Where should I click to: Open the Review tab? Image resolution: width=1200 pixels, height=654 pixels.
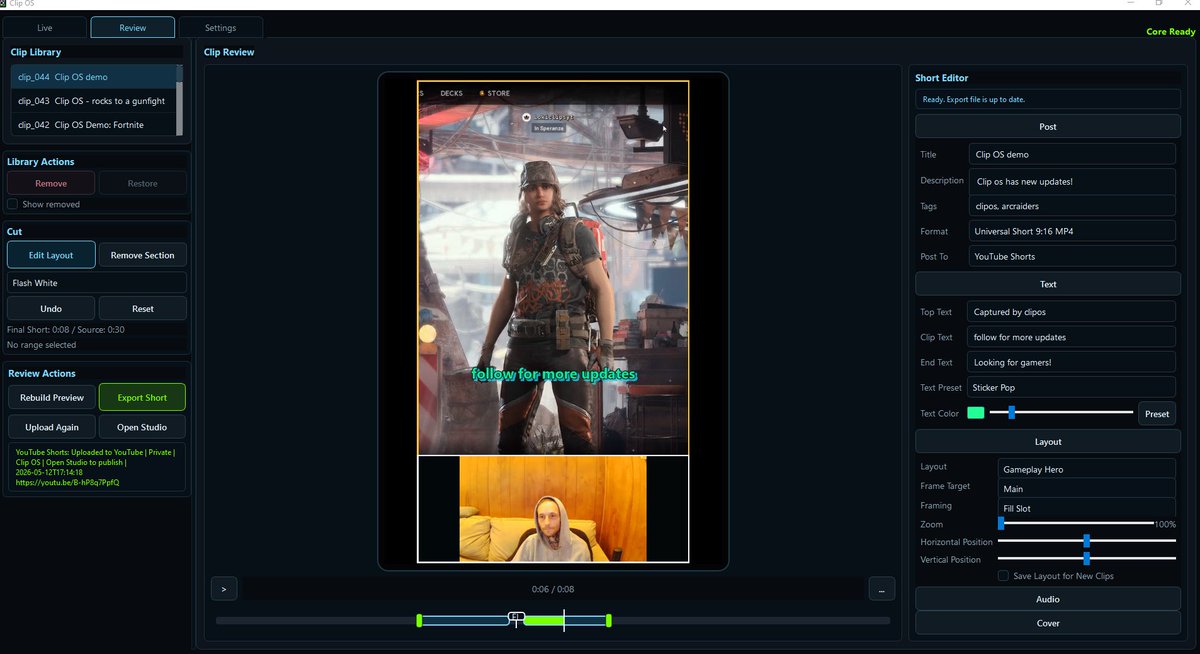point(133,28)
